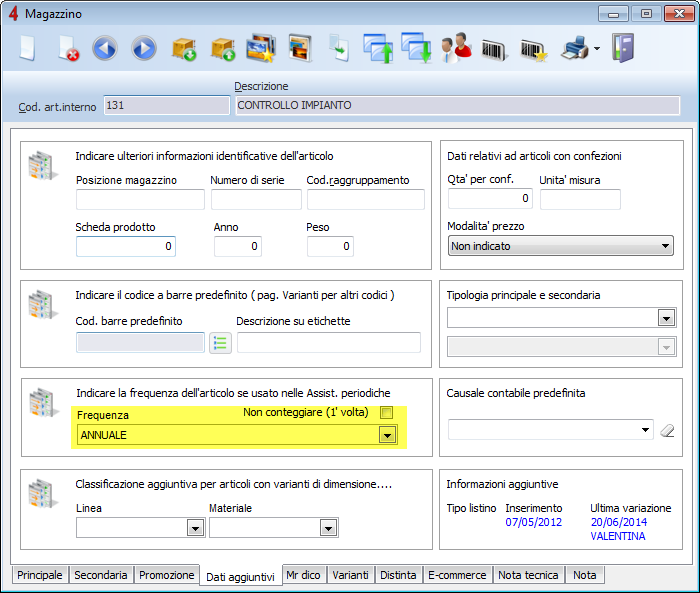Image resolution: width=700 pixels, height=593 pixels.
Task: Click the Numero di serie field
Action: pos(256,200)
